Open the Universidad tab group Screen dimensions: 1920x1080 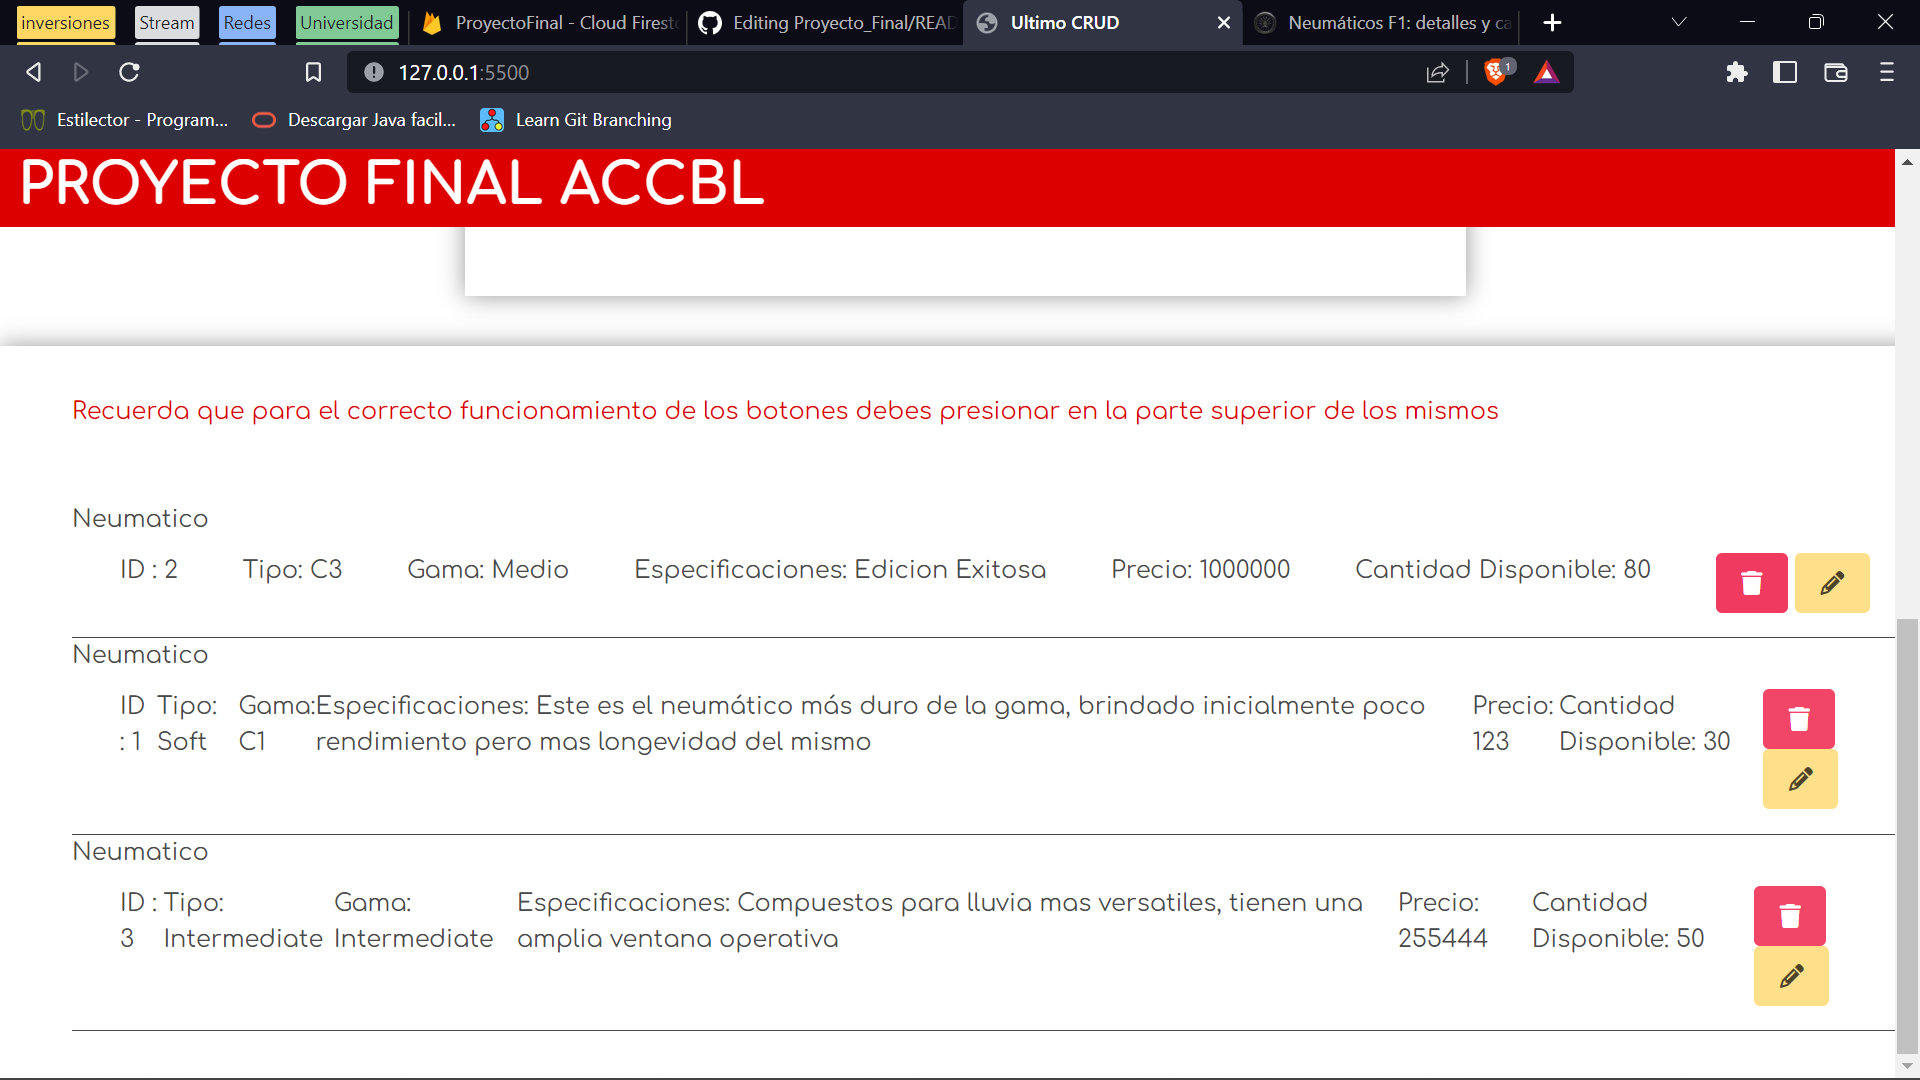347,22
